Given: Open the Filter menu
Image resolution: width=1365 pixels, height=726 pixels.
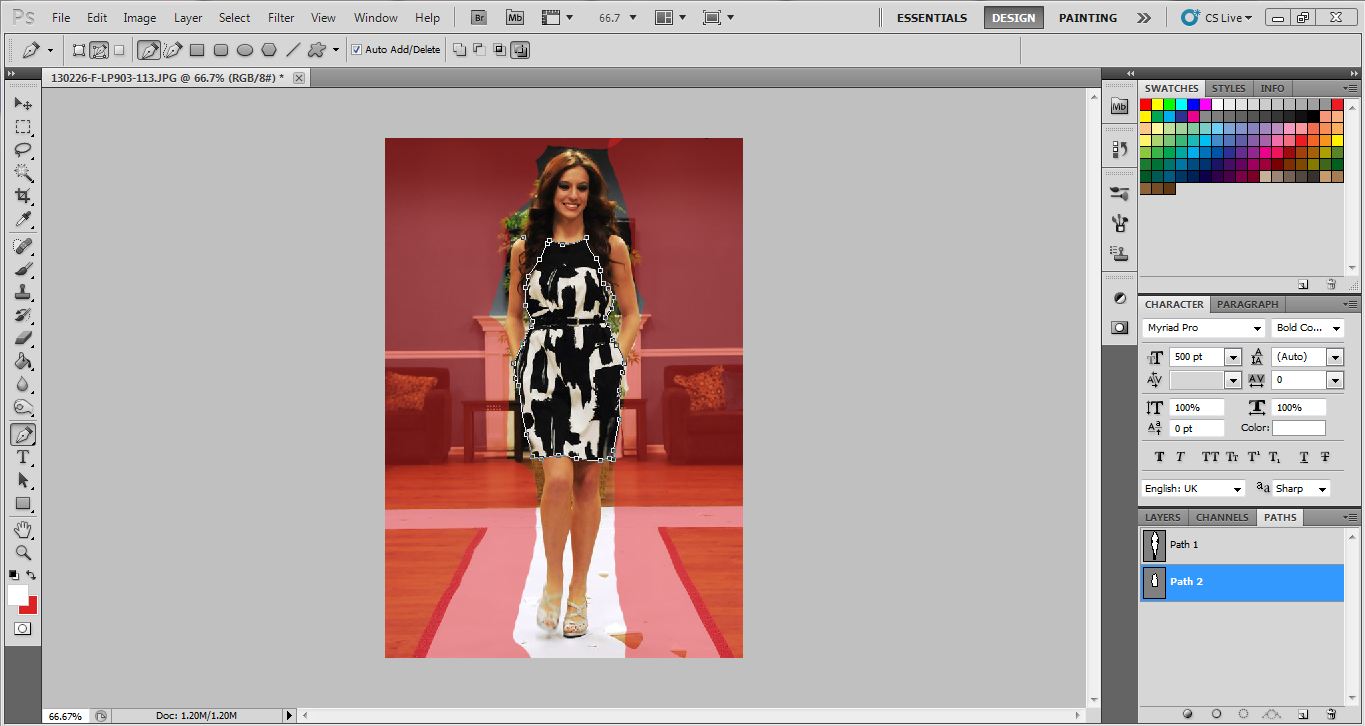Looking at the screenshot, I should click(282, 18).
